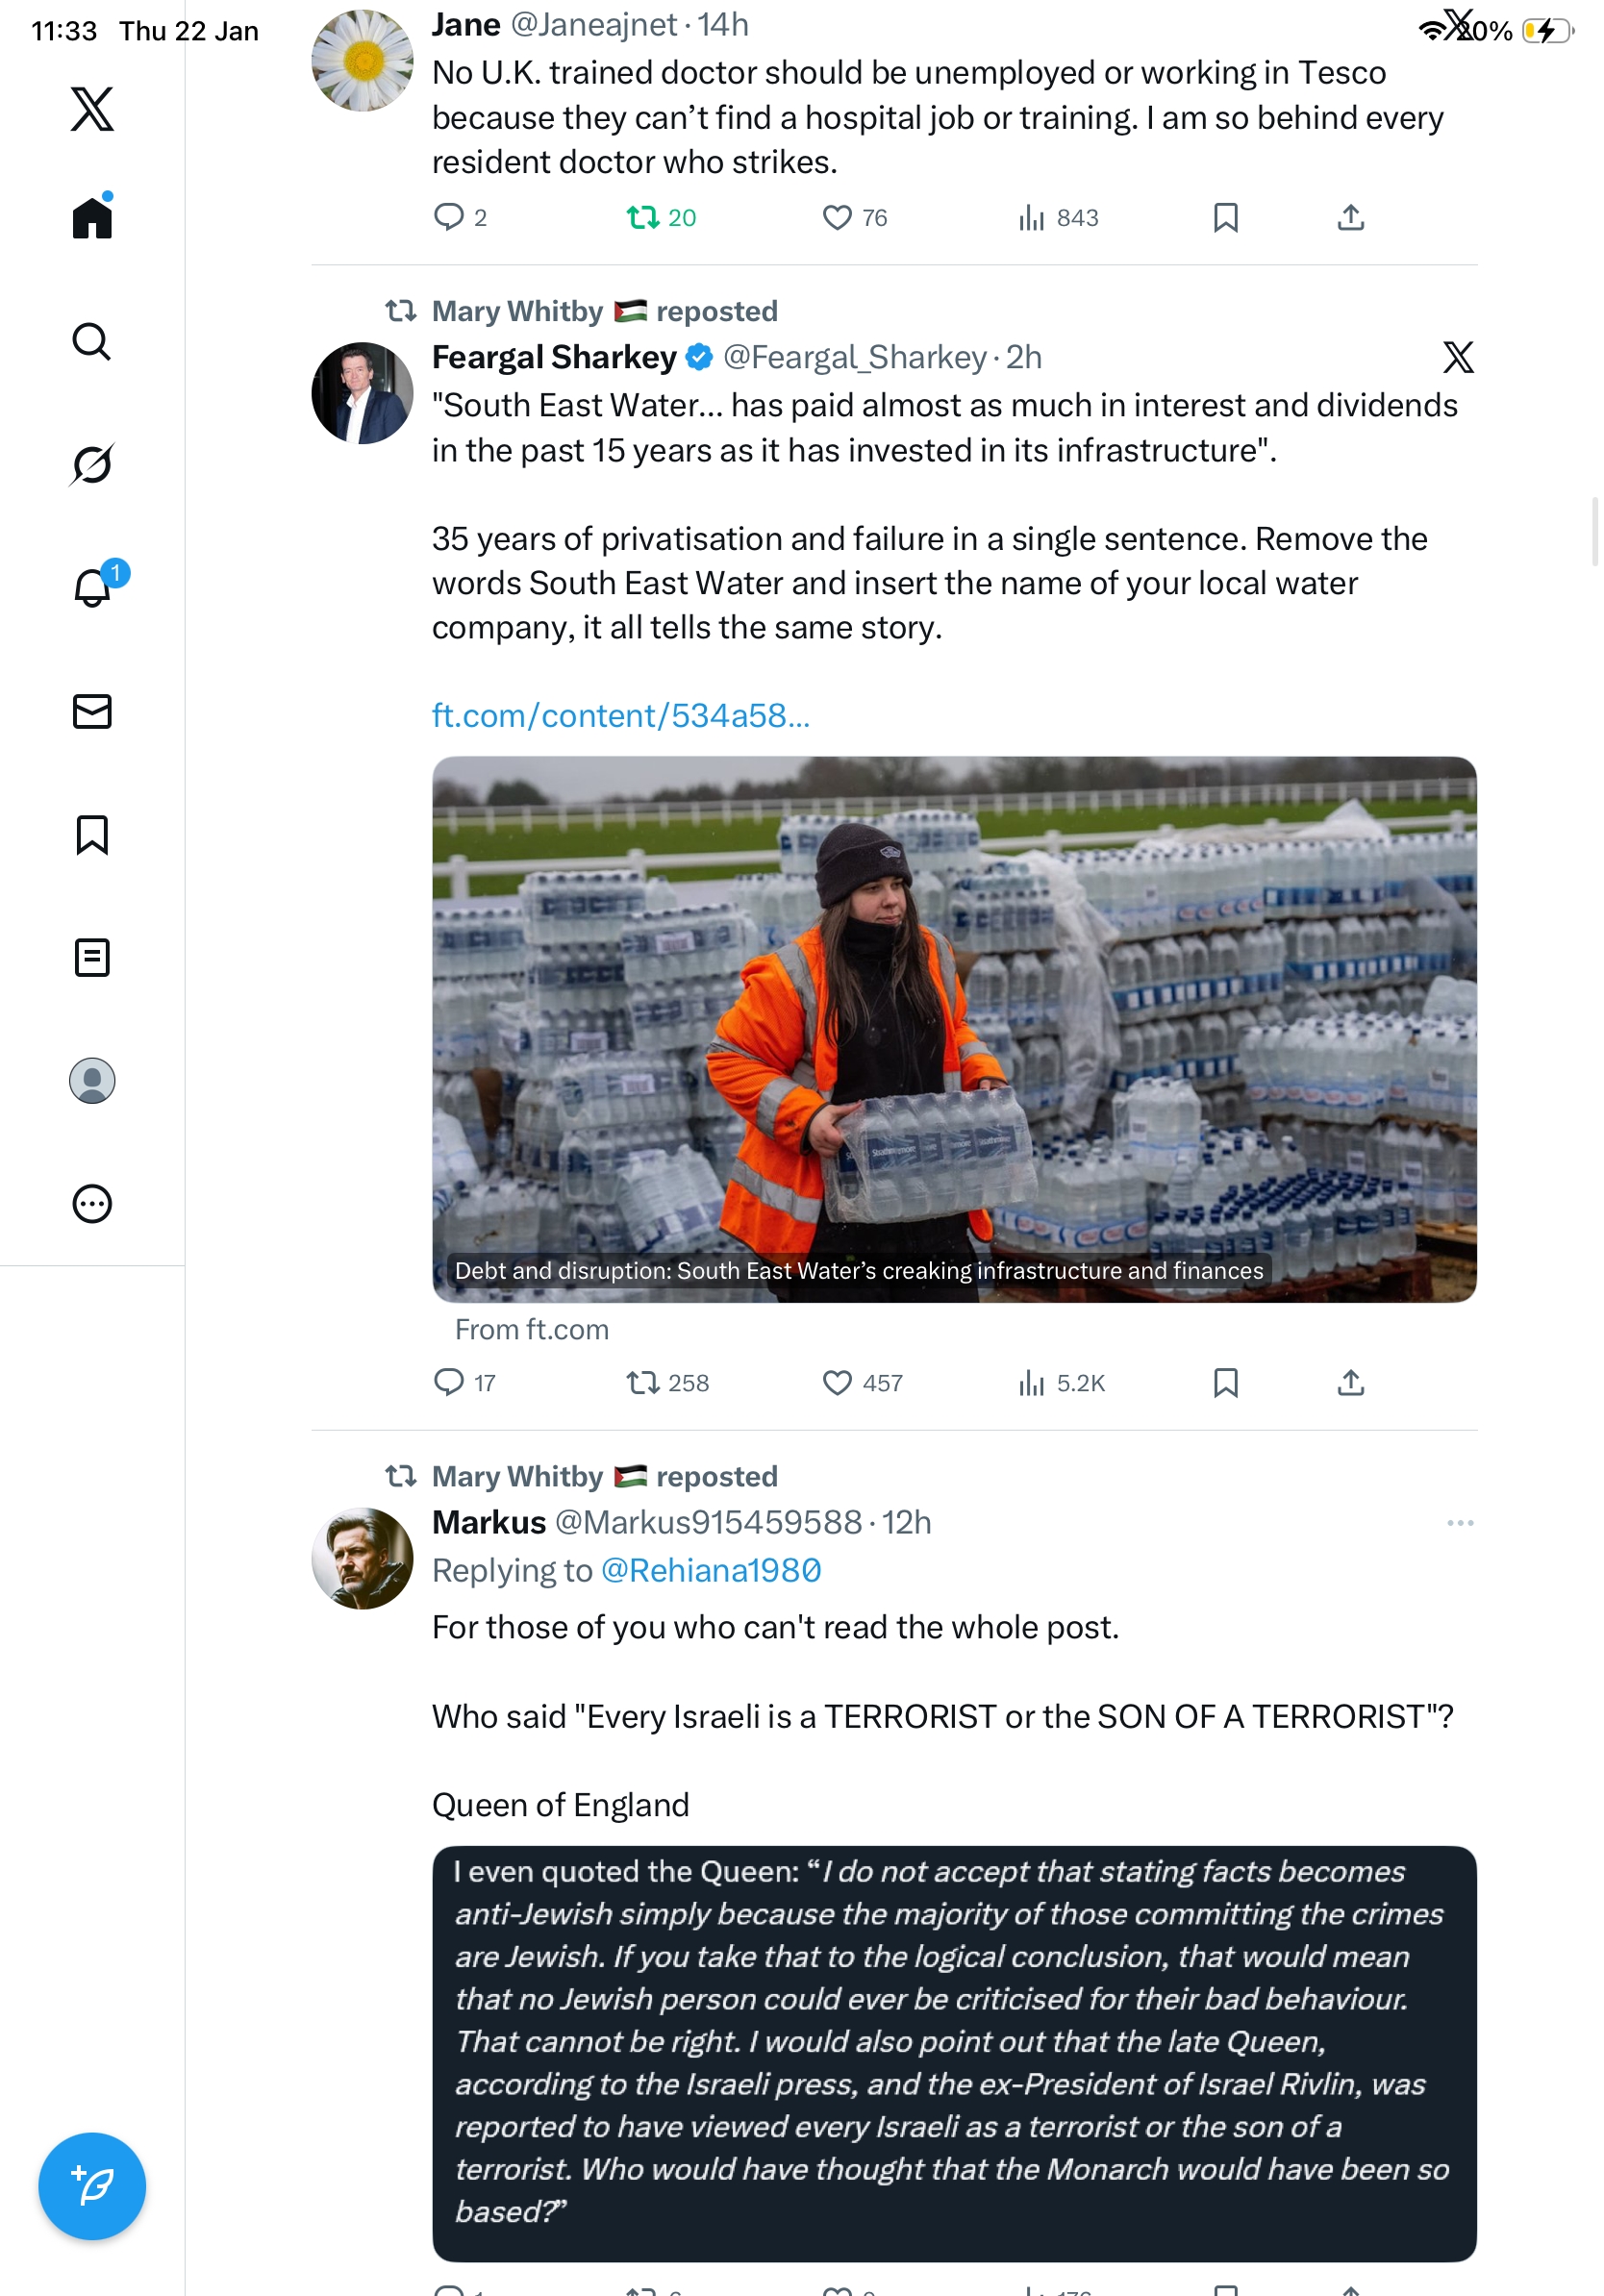The image size is (1604, 2296).
Task: Open the ft.com/content article link
Action: [620, 716]
